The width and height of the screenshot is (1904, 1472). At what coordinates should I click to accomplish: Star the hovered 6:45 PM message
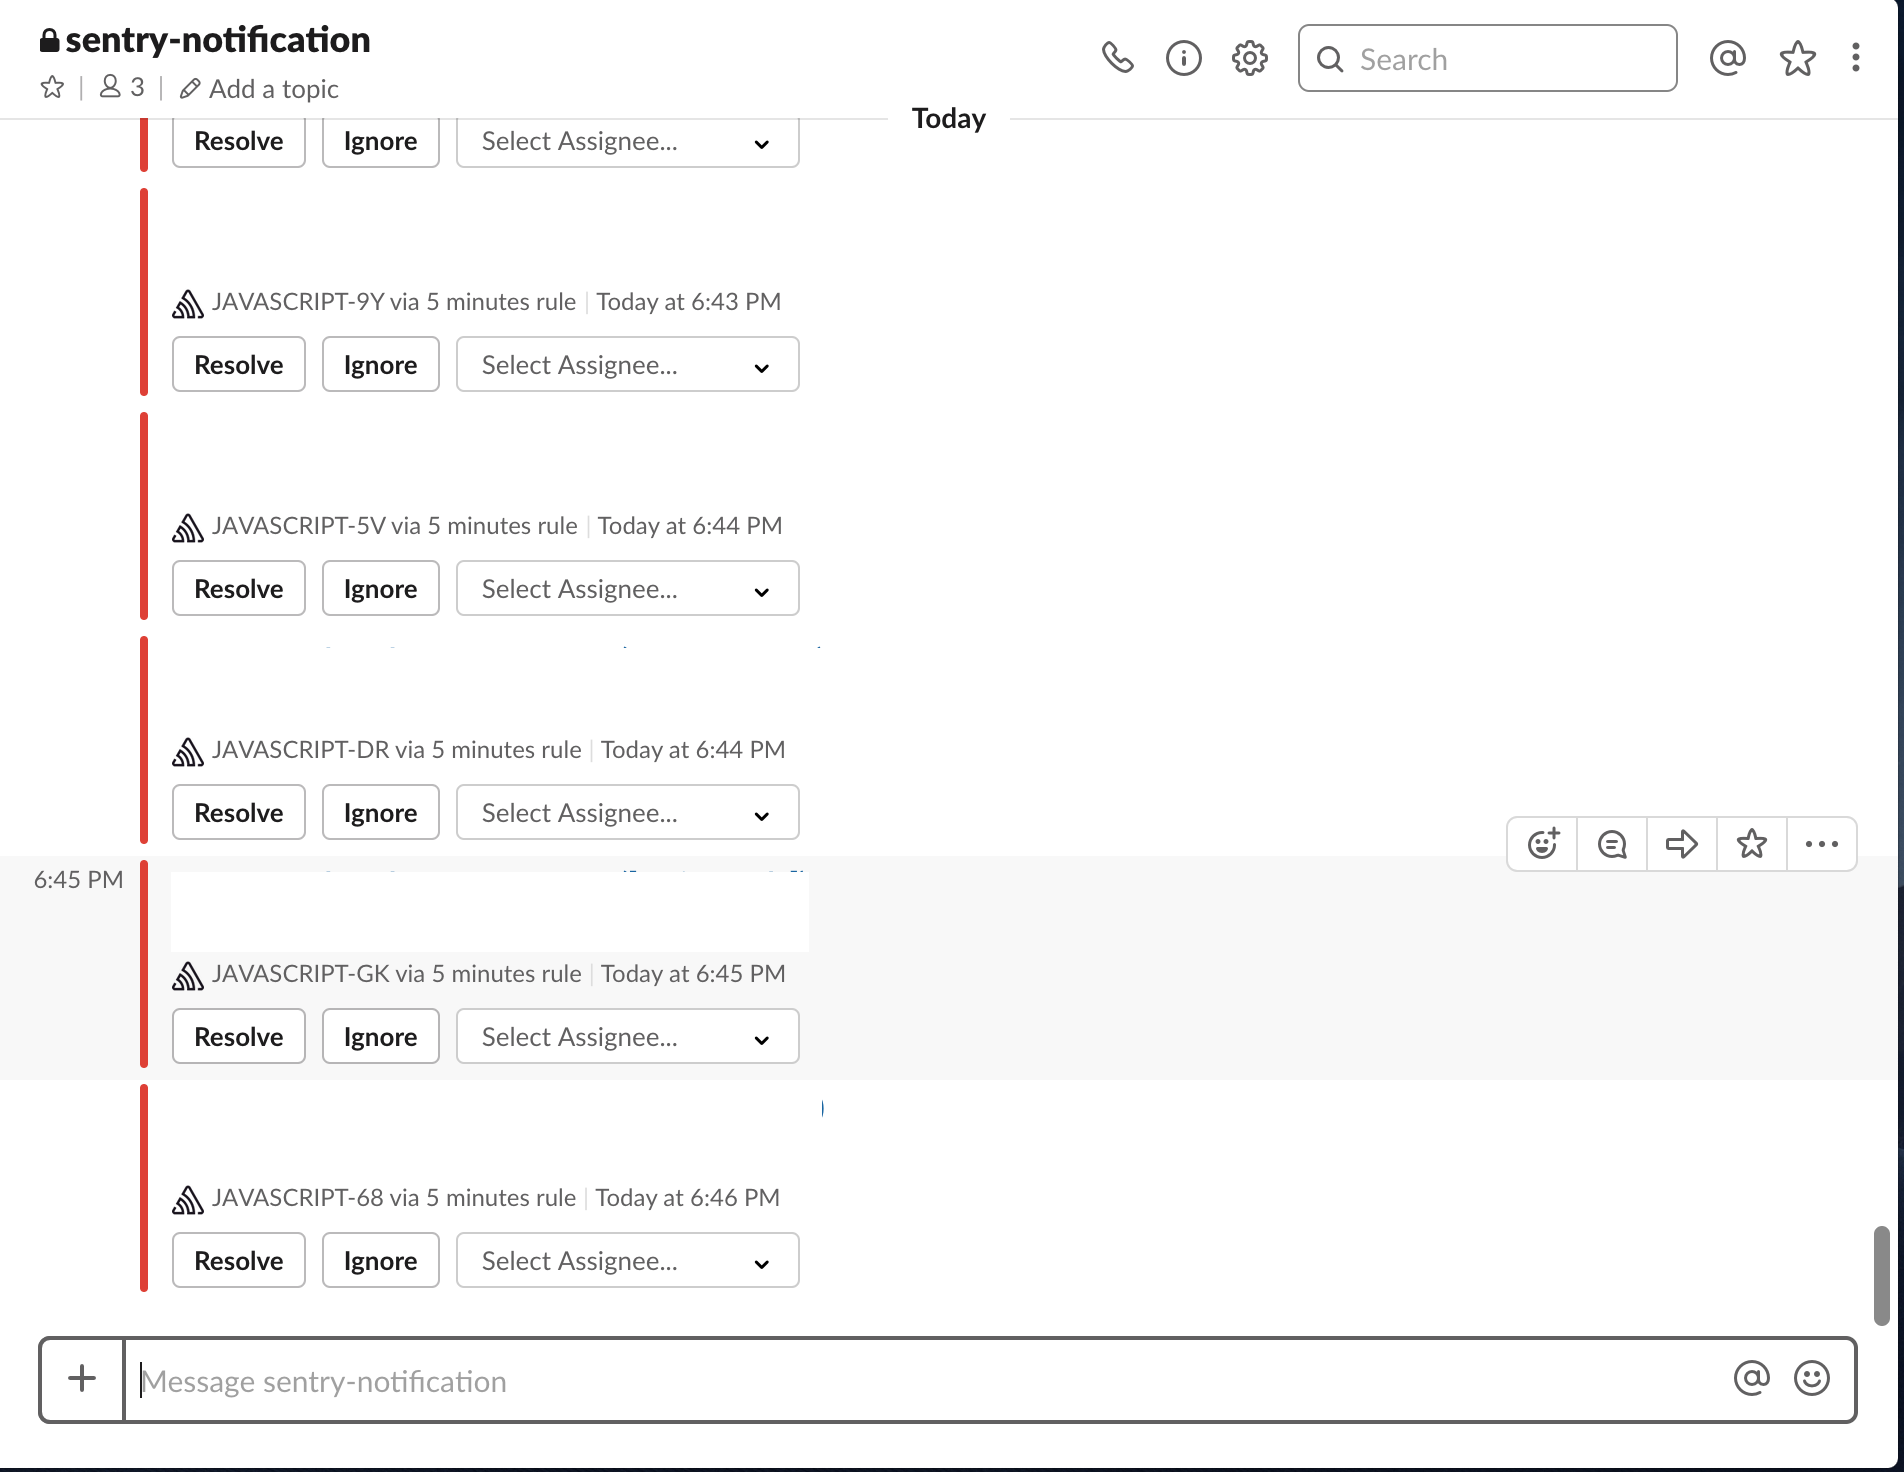[1752, 844]
